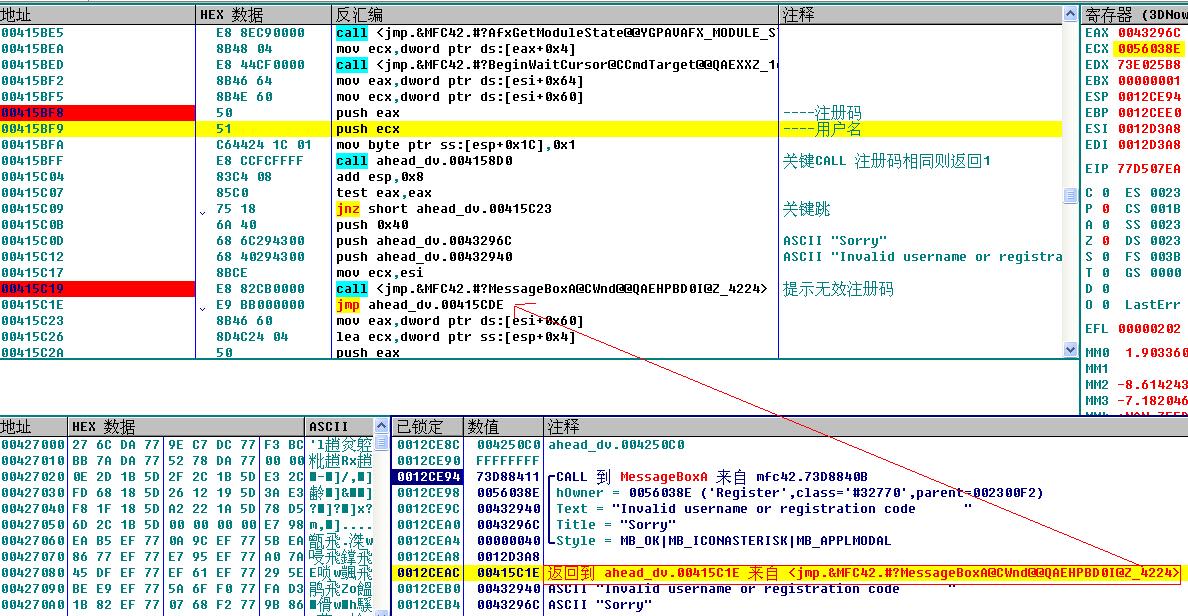The height and width of the screenshot is (616, 1188).
Task: Click disassembly pane scroll-up arrow
Action: pyautogui.click(x=1070, y=15)
